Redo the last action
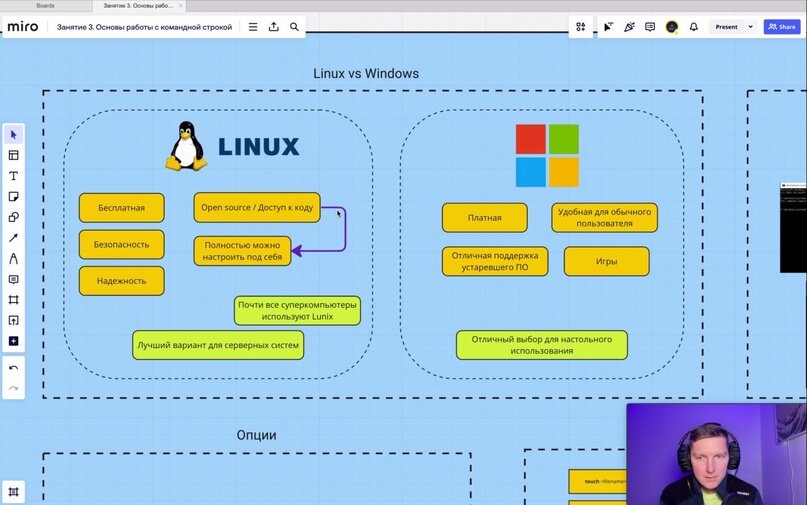The image size is (807, 505). (x=13, y=388)
